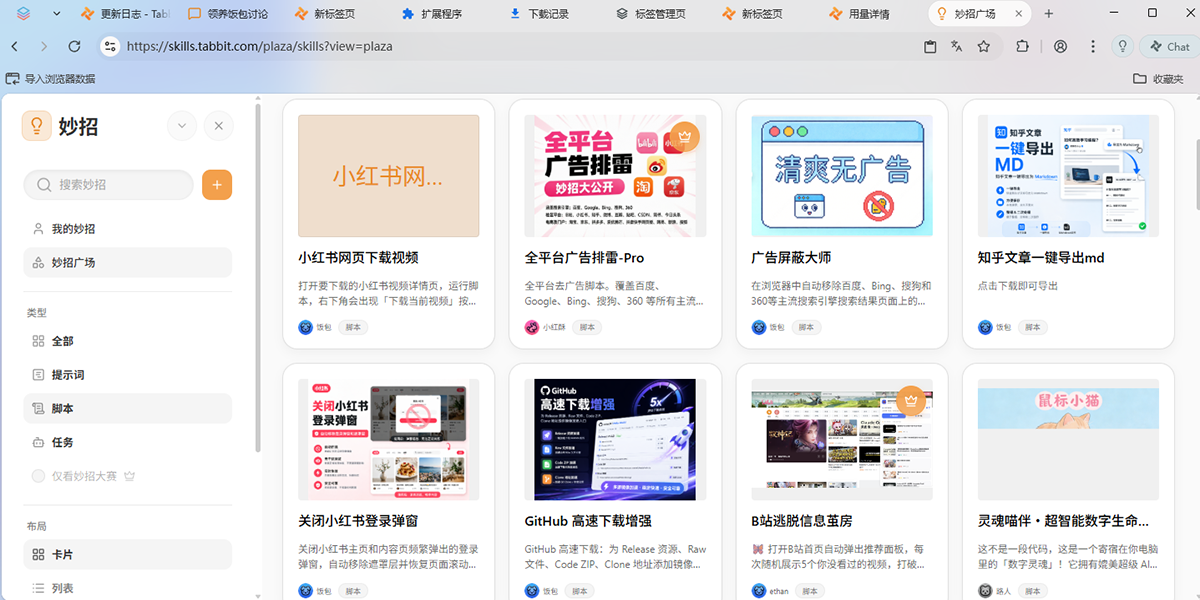Click the 小红书网页下载视频 title
This screenshot has width=1200, height=600.
point(358,257)
